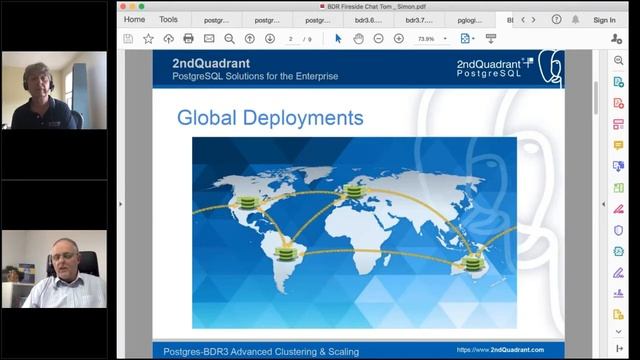Expand the left navigation pane arrow

point(121,204)
